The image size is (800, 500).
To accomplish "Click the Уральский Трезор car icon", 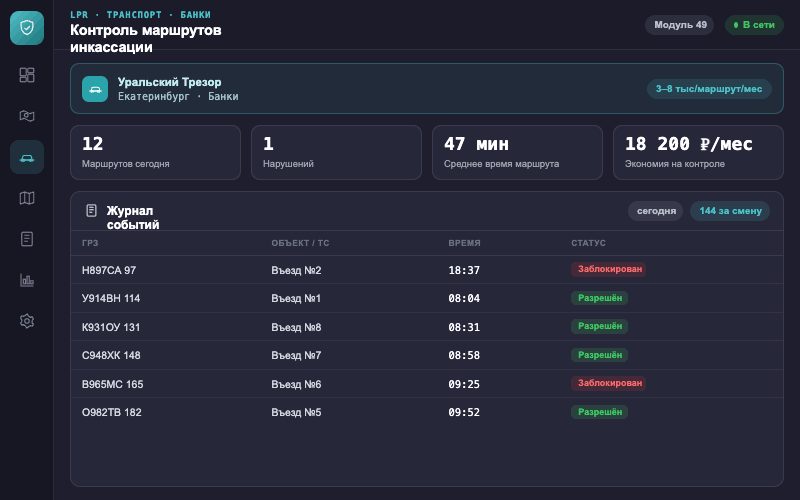I will pos(95,89).
